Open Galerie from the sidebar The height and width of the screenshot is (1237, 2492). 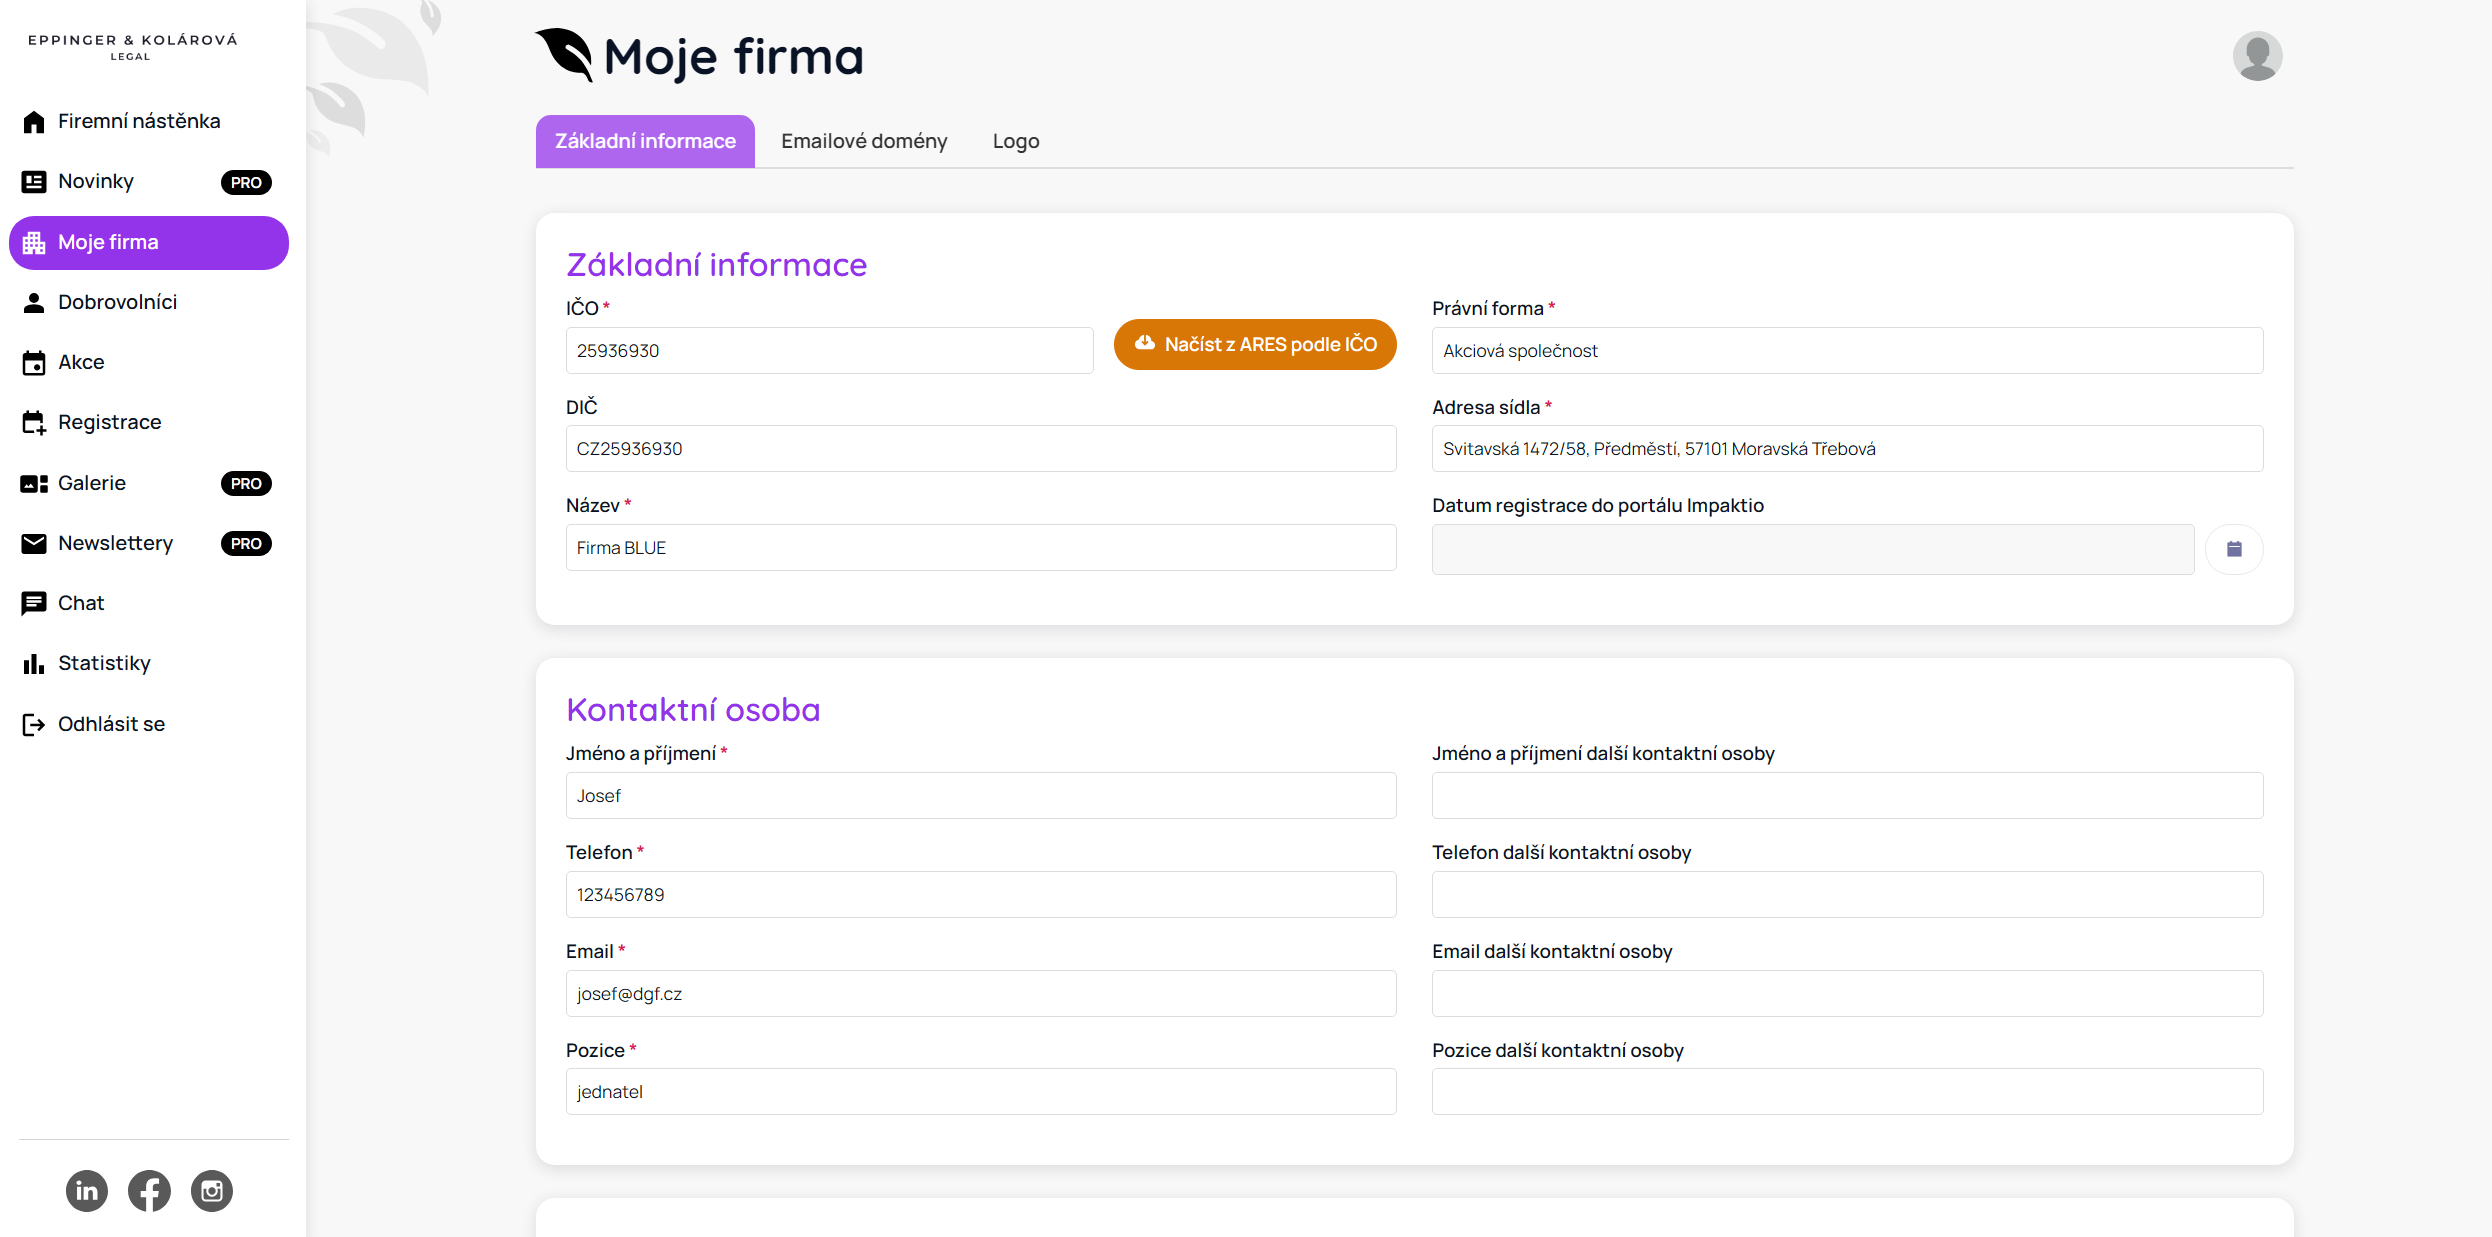92,483
